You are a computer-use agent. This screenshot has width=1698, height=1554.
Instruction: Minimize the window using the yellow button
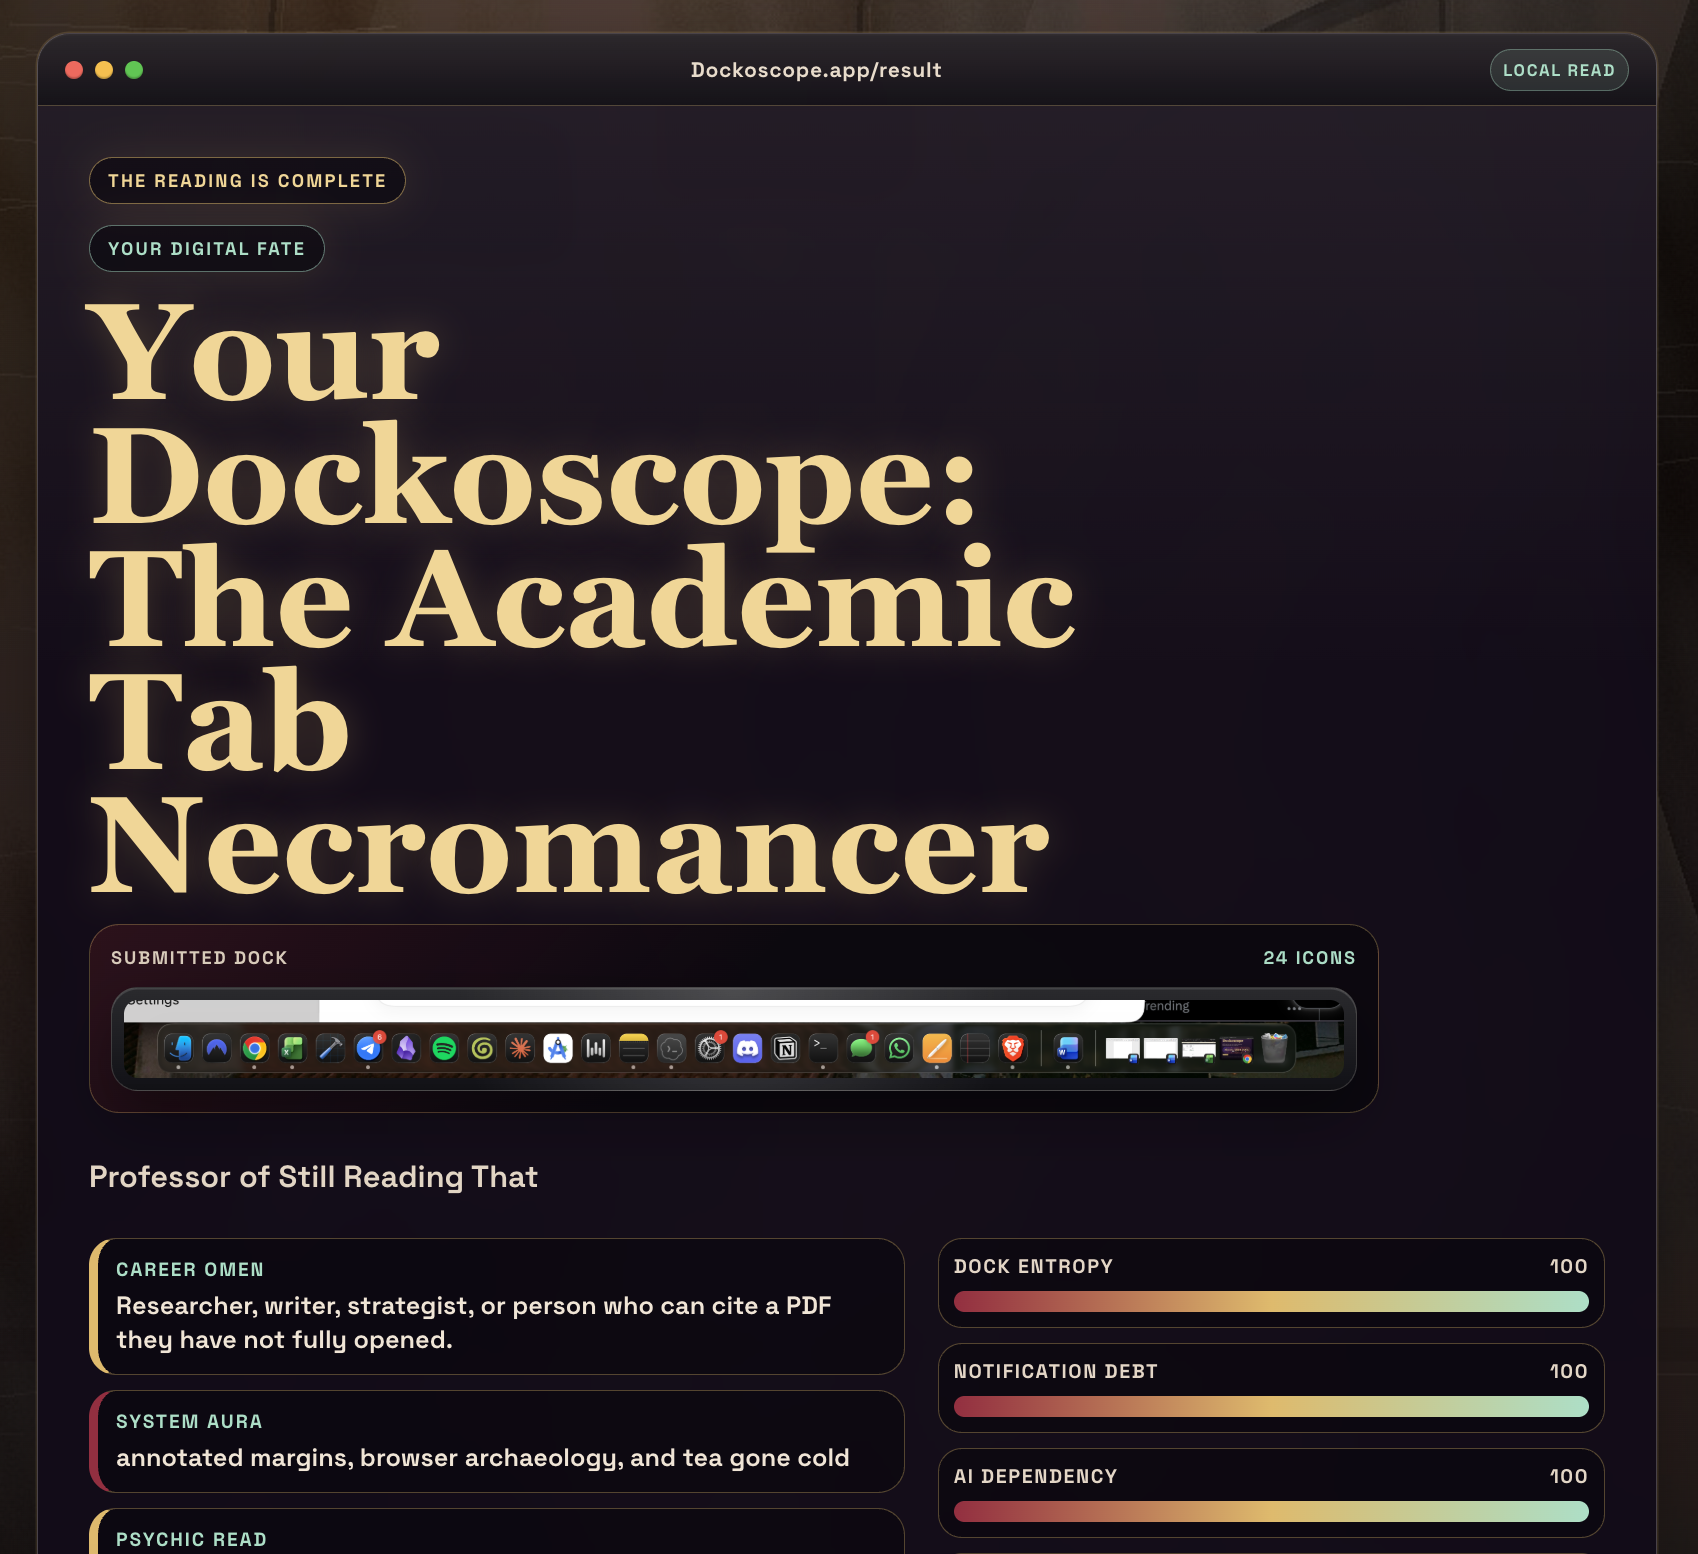pos(104,70)
